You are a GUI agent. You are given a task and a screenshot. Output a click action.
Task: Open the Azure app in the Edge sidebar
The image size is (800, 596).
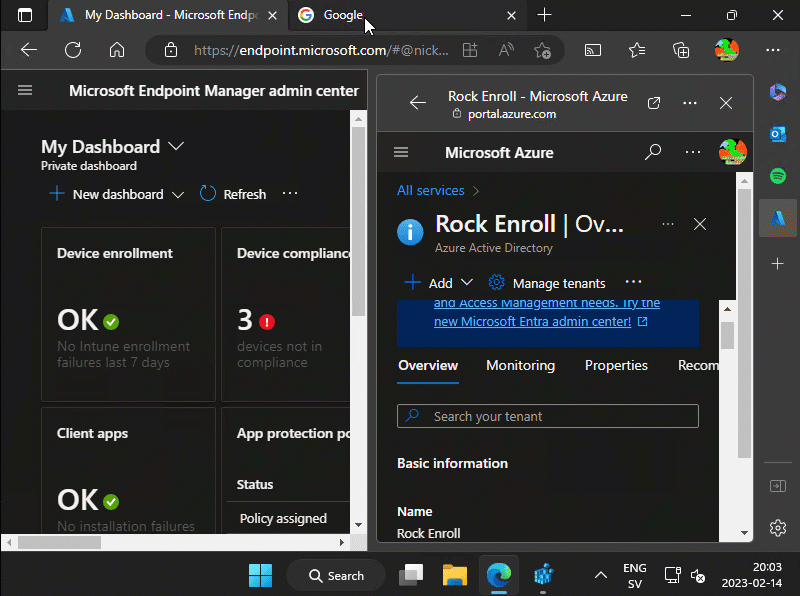[778, 218]
